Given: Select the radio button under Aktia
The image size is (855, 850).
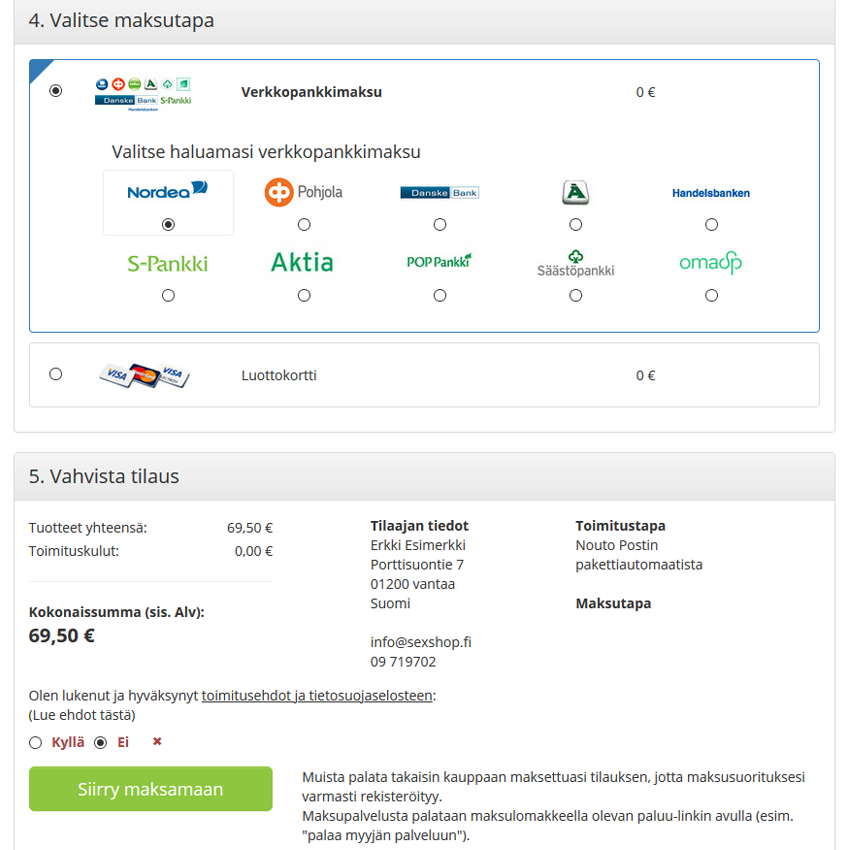Looking at the screenshot, I should 304,295.
